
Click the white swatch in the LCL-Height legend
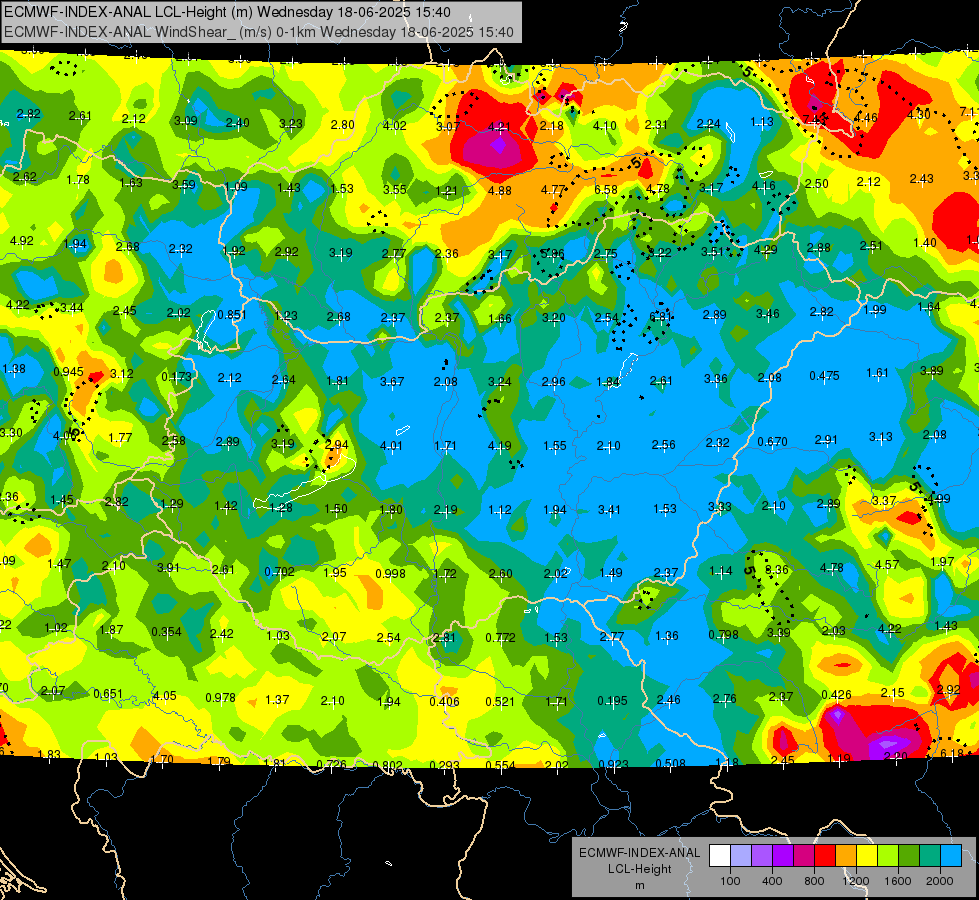(x=720, y=855)
